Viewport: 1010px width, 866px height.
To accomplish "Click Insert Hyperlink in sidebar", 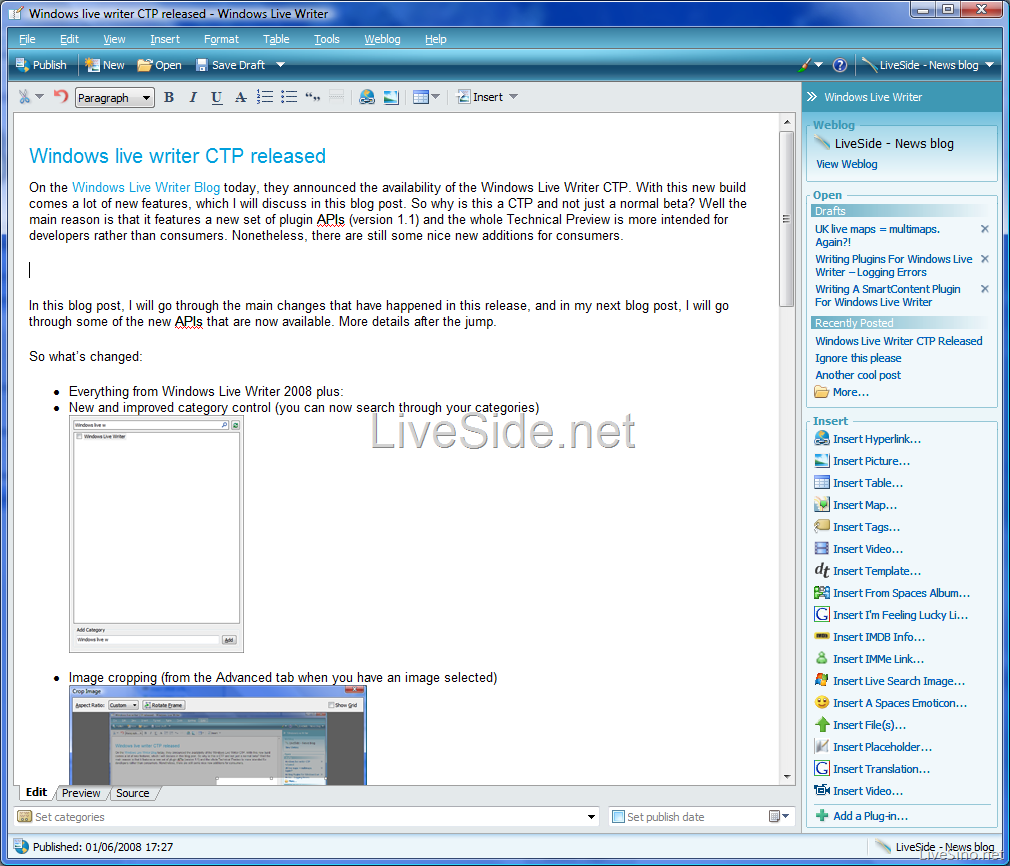I will point(868,439).
